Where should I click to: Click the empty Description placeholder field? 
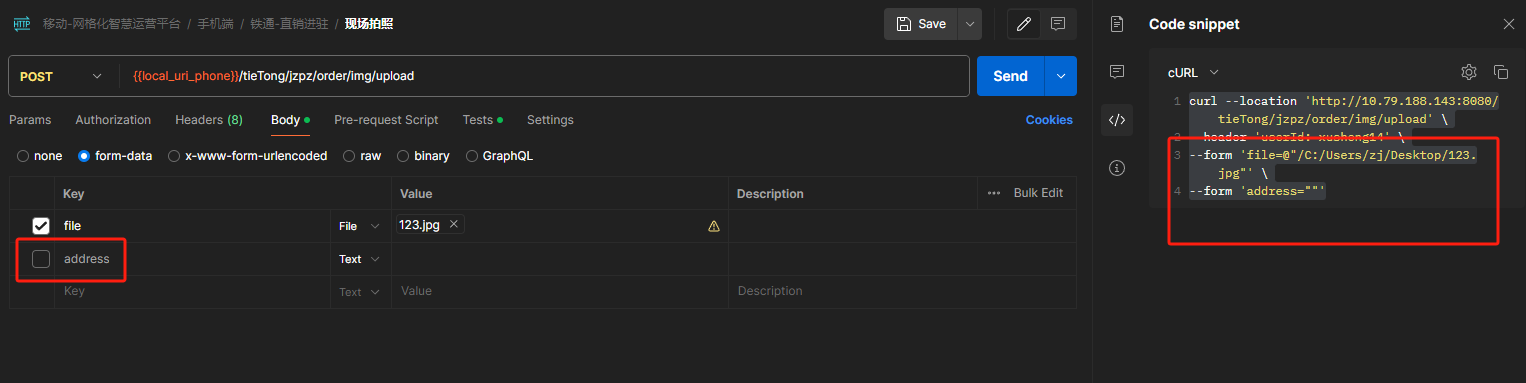903,292
